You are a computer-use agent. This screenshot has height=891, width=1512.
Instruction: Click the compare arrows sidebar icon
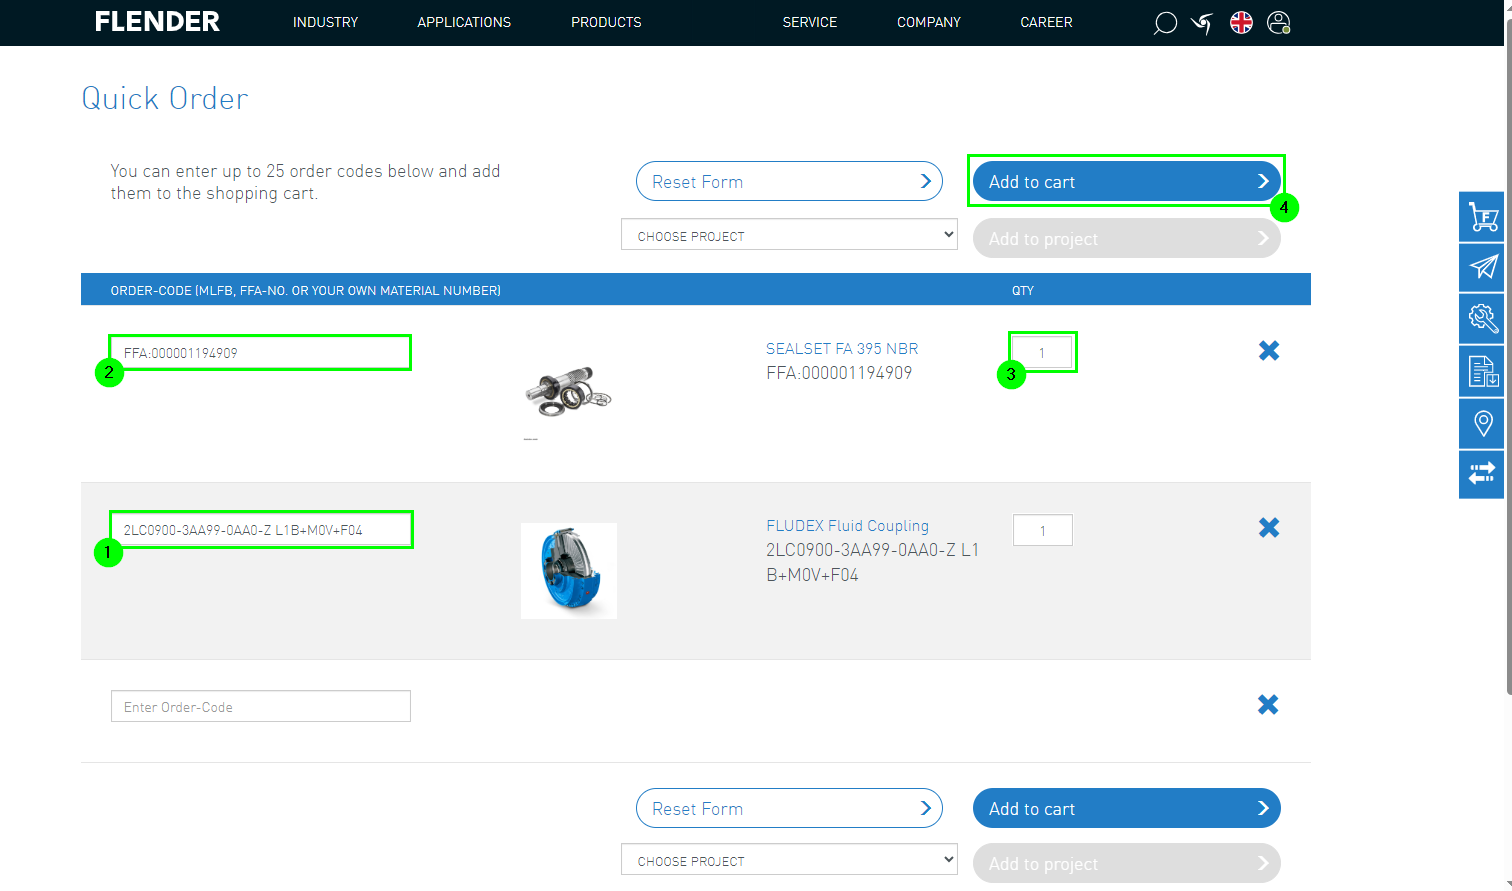(x=1482, y=474)
